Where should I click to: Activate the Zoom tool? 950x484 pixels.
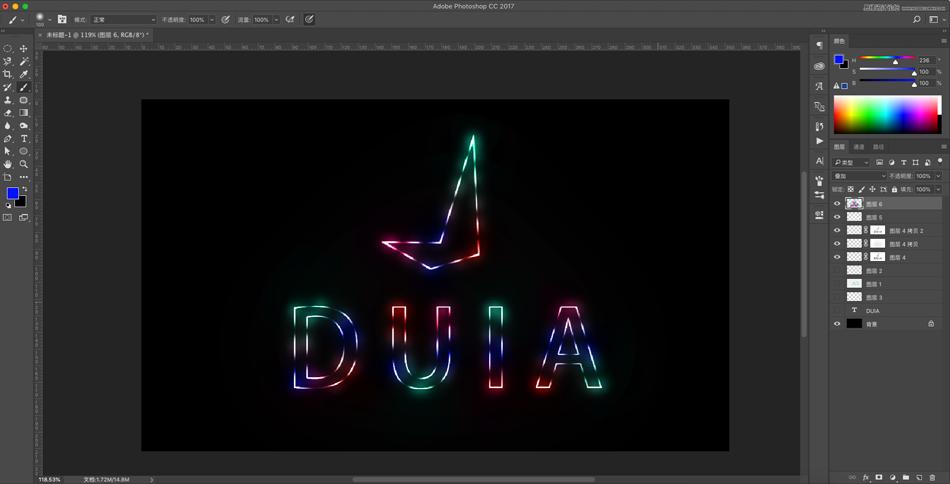click(x=24, y=164)
